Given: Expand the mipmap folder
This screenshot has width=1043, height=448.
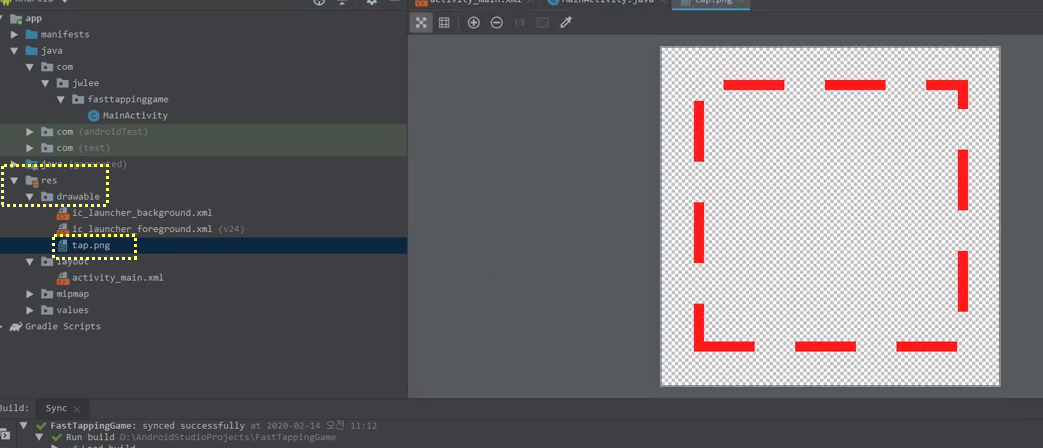Looking at the screenshot, I should pos(30,294).
